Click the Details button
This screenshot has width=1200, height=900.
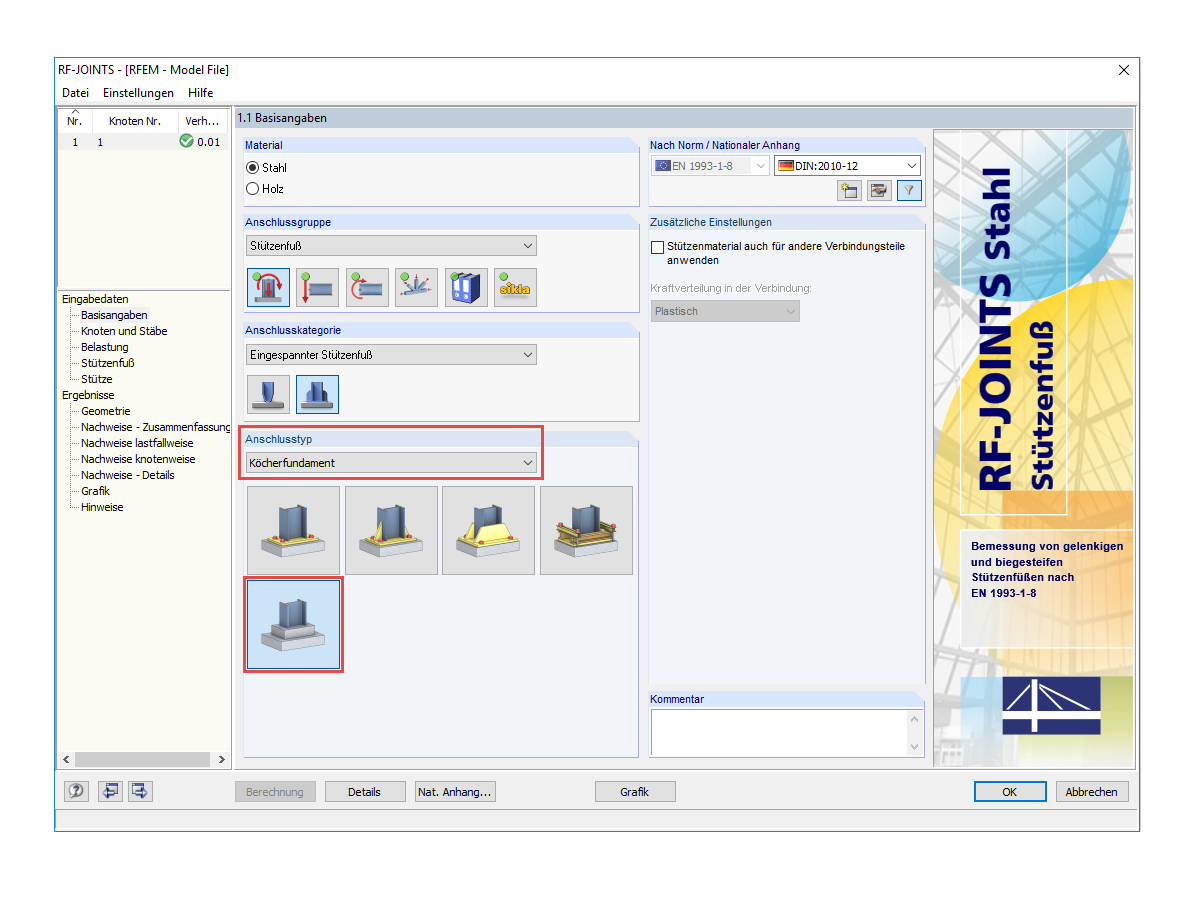pyautogui.click(x=365, y=792)
